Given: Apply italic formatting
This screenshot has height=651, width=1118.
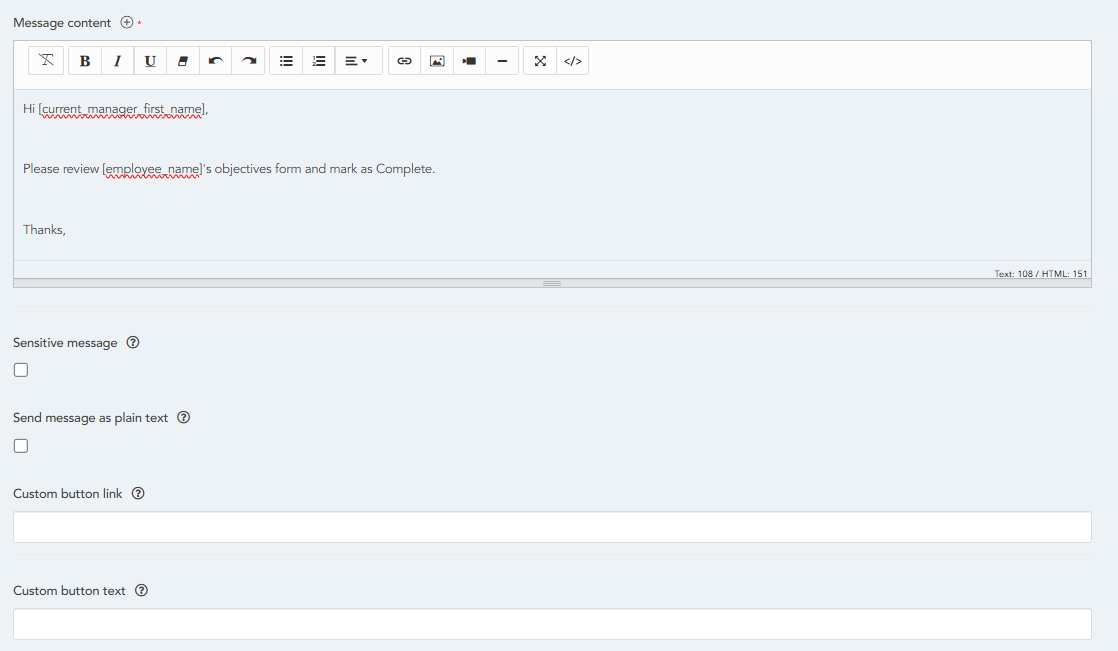Looking at the screenshot, I should (x=117, y=61).
